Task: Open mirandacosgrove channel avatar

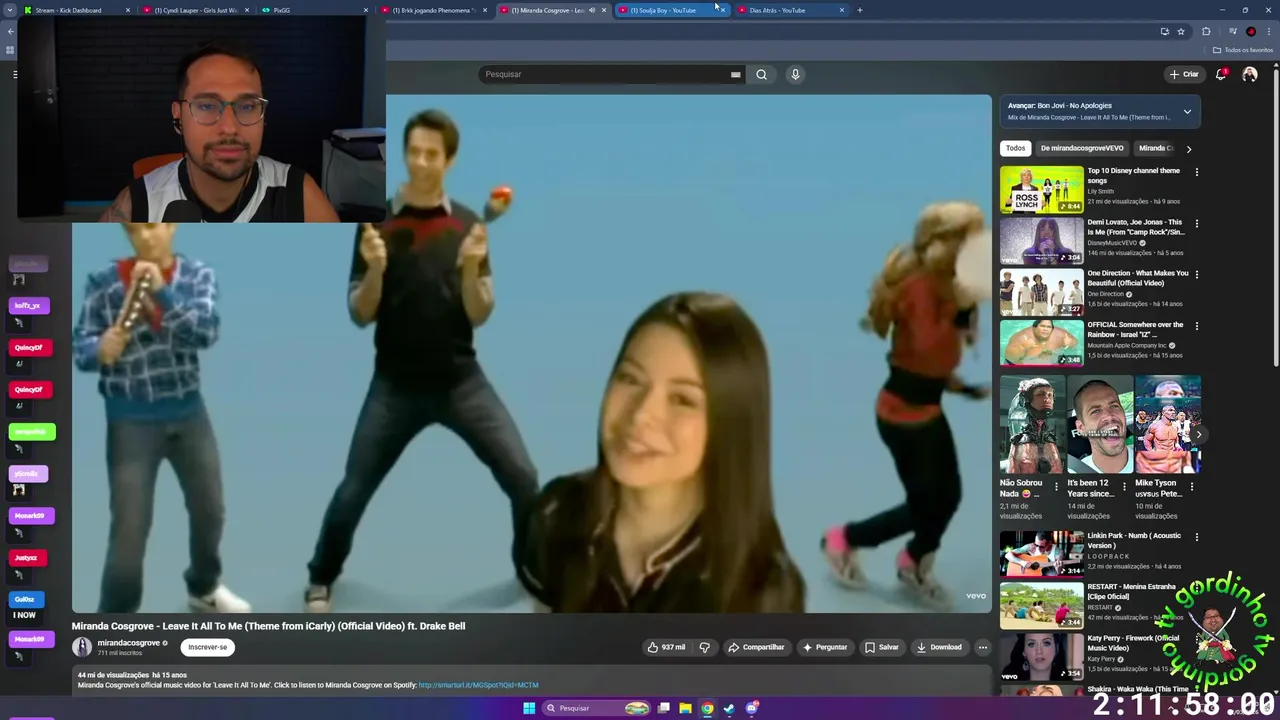Action: click(x=82, y=647)
